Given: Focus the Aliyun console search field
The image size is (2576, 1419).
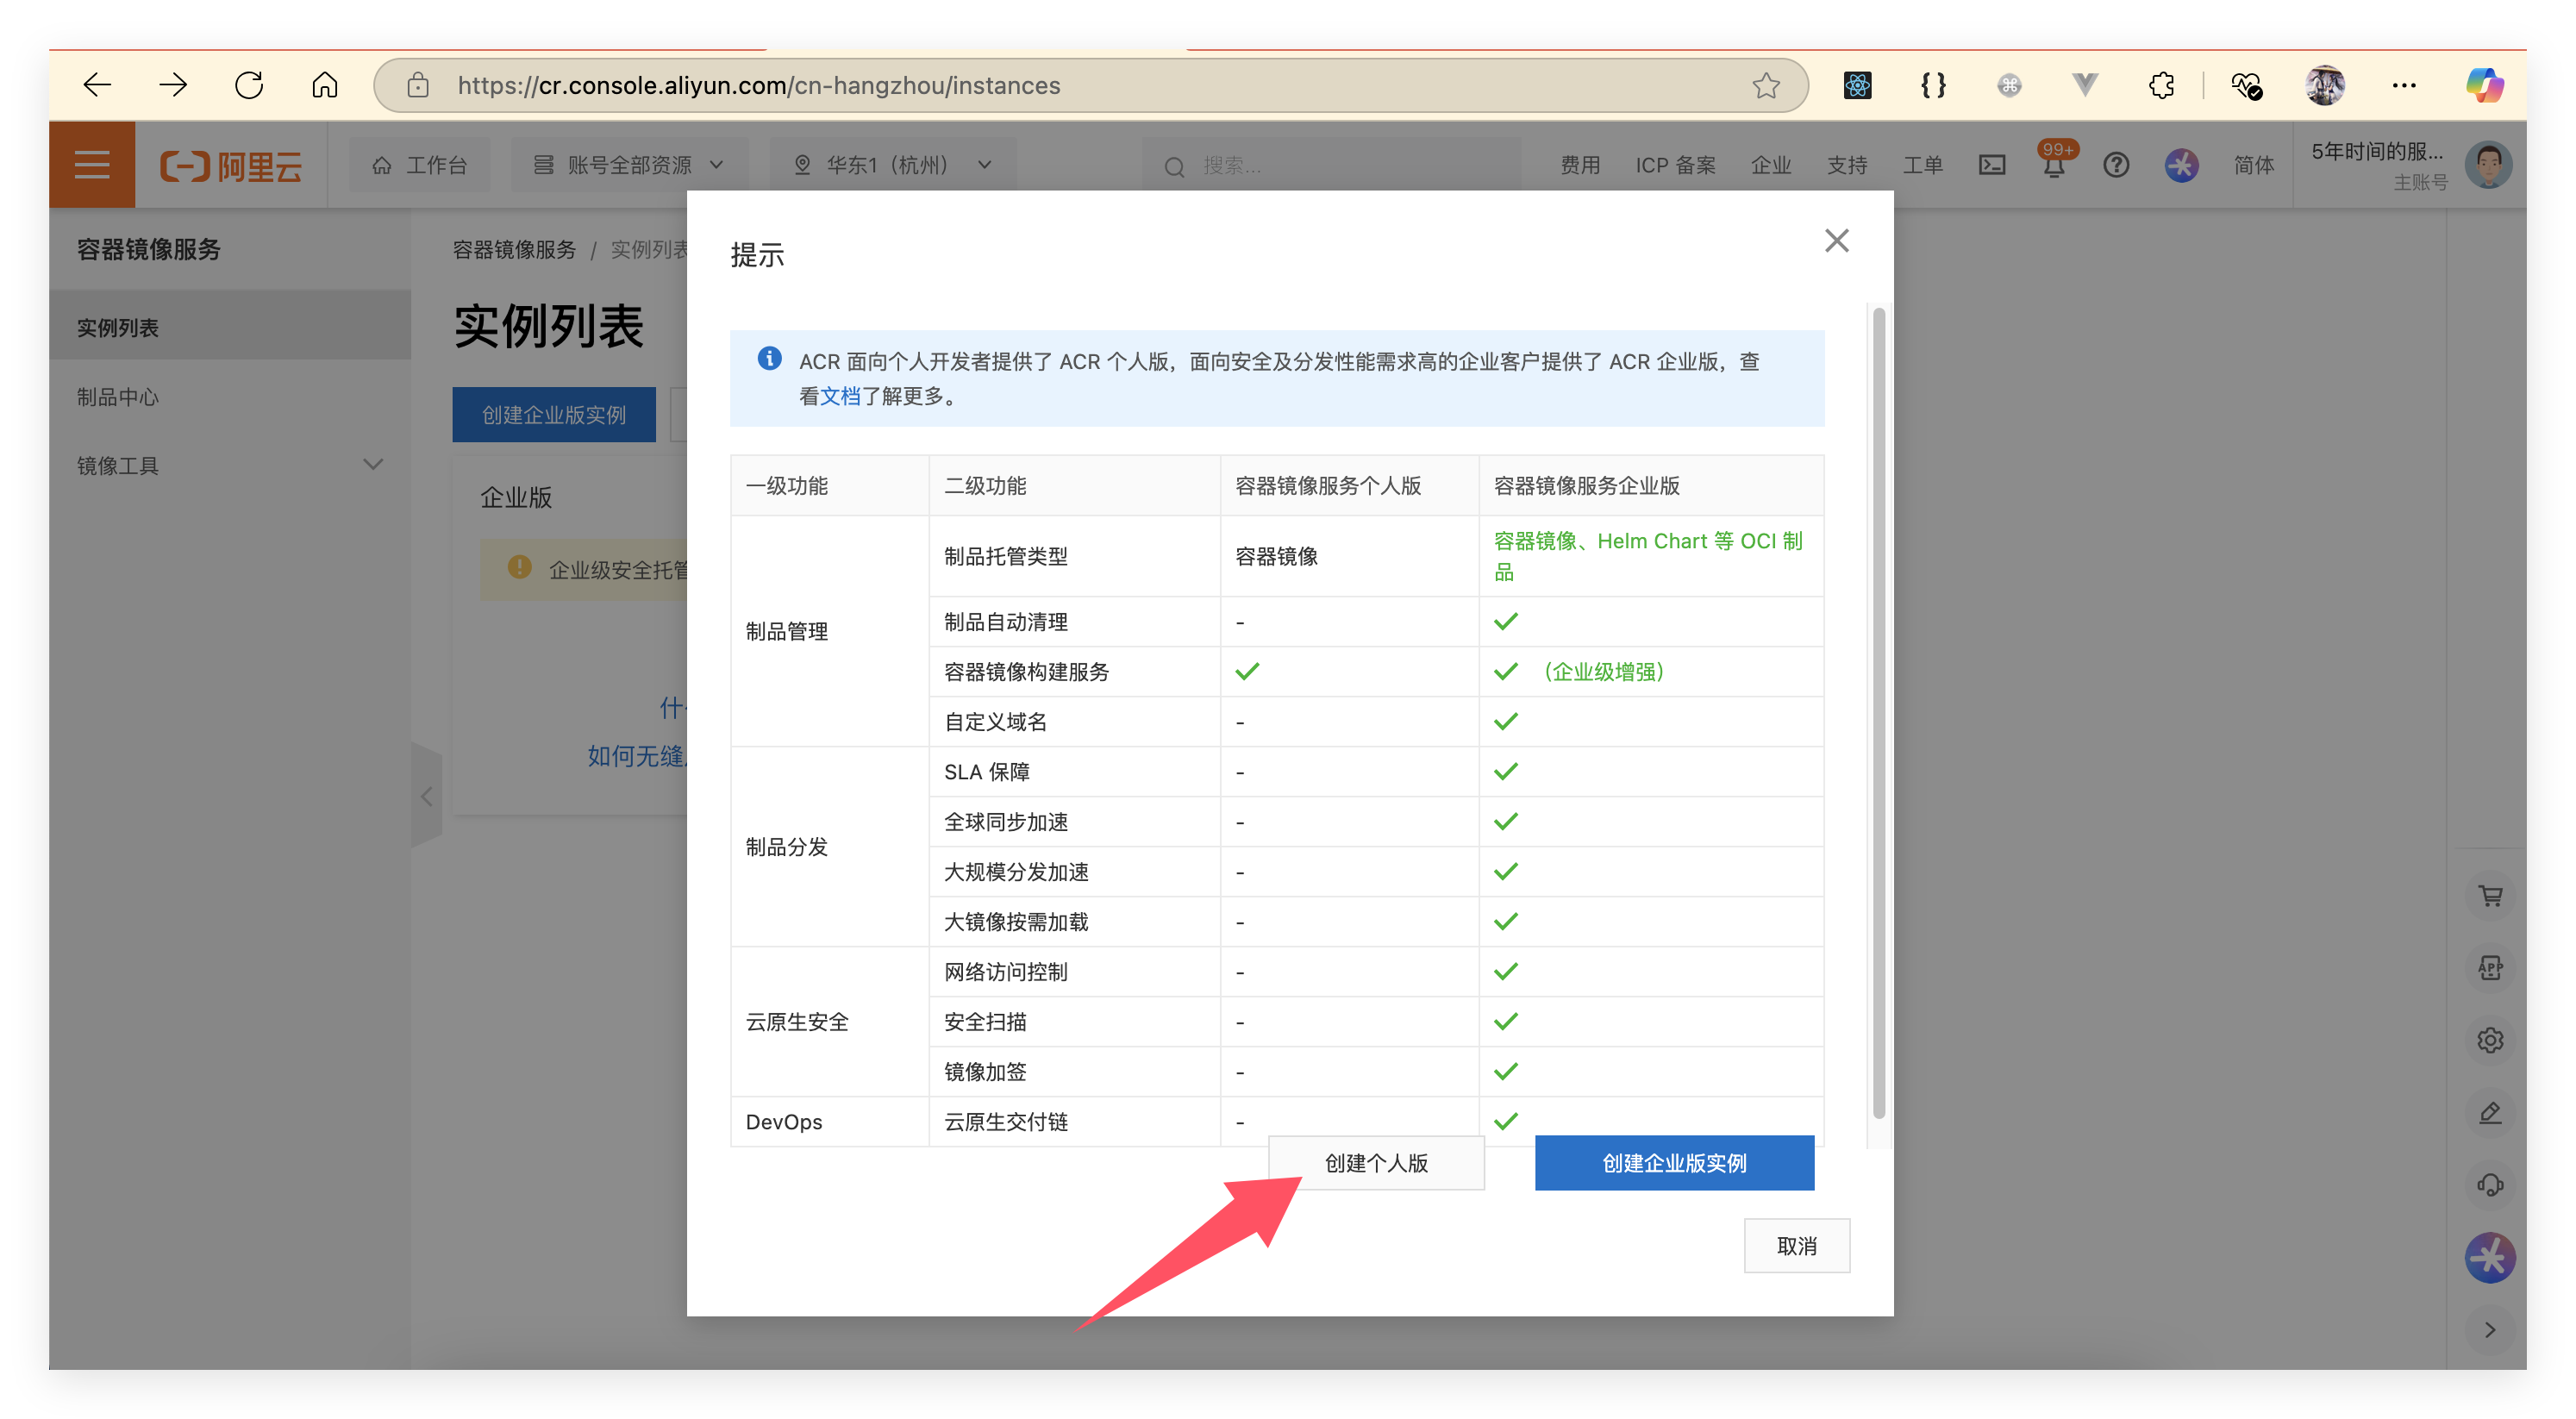Looking at the screenshot, I should click(1330, 165).
